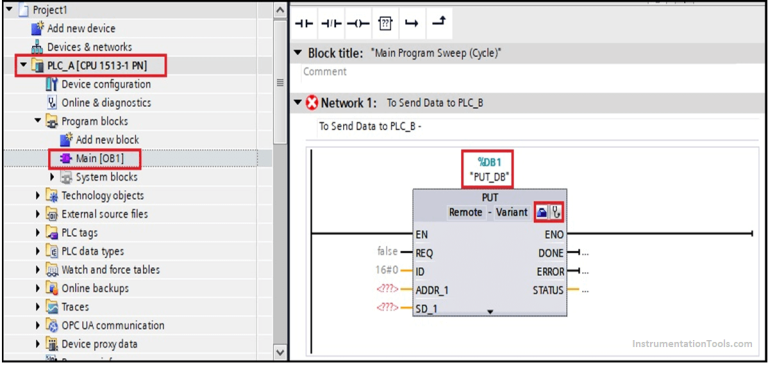Click the Devices & networks icon
This screenshot has height=365, width=768.
click(37, 47)
